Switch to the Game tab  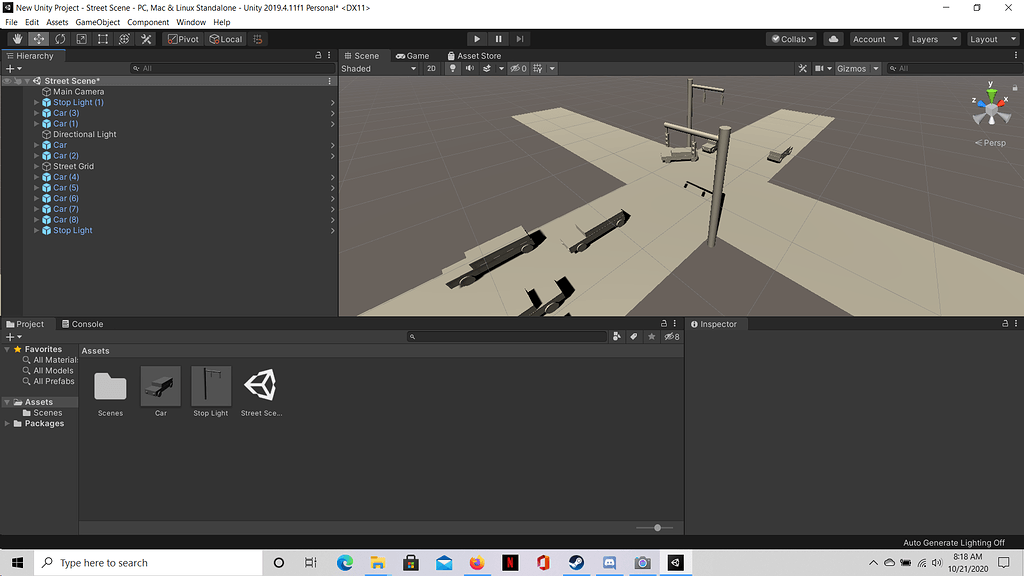413,55
